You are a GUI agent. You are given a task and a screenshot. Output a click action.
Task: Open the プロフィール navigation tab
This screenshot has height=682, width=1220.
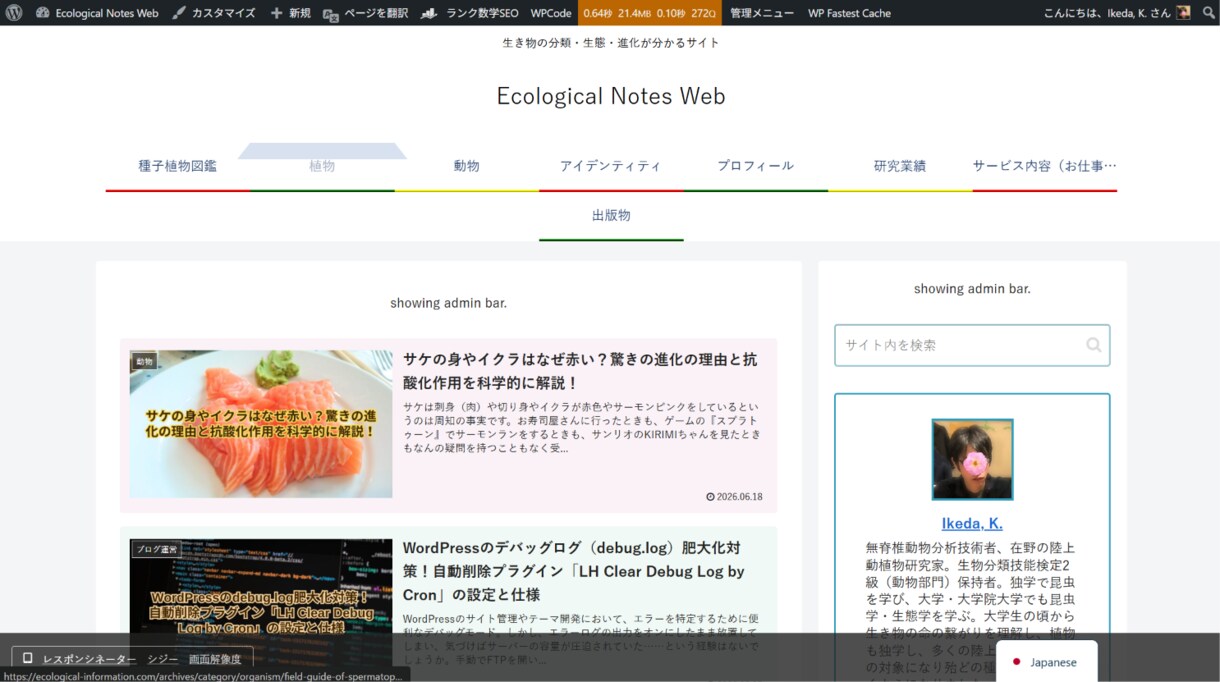pos(755,166)
